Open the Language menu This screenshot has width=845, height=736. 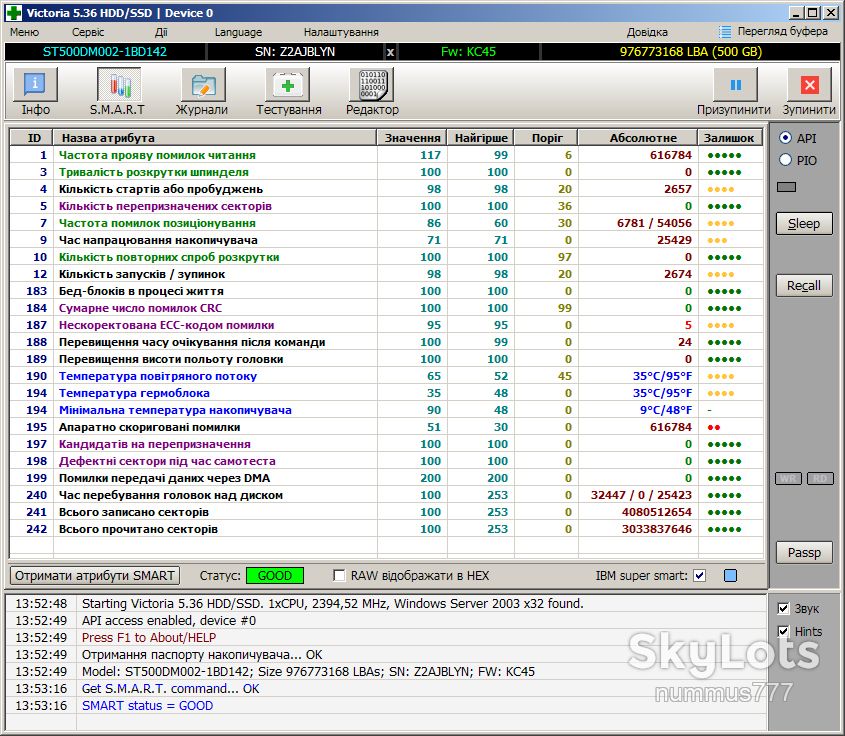click(x=238, y=32)
